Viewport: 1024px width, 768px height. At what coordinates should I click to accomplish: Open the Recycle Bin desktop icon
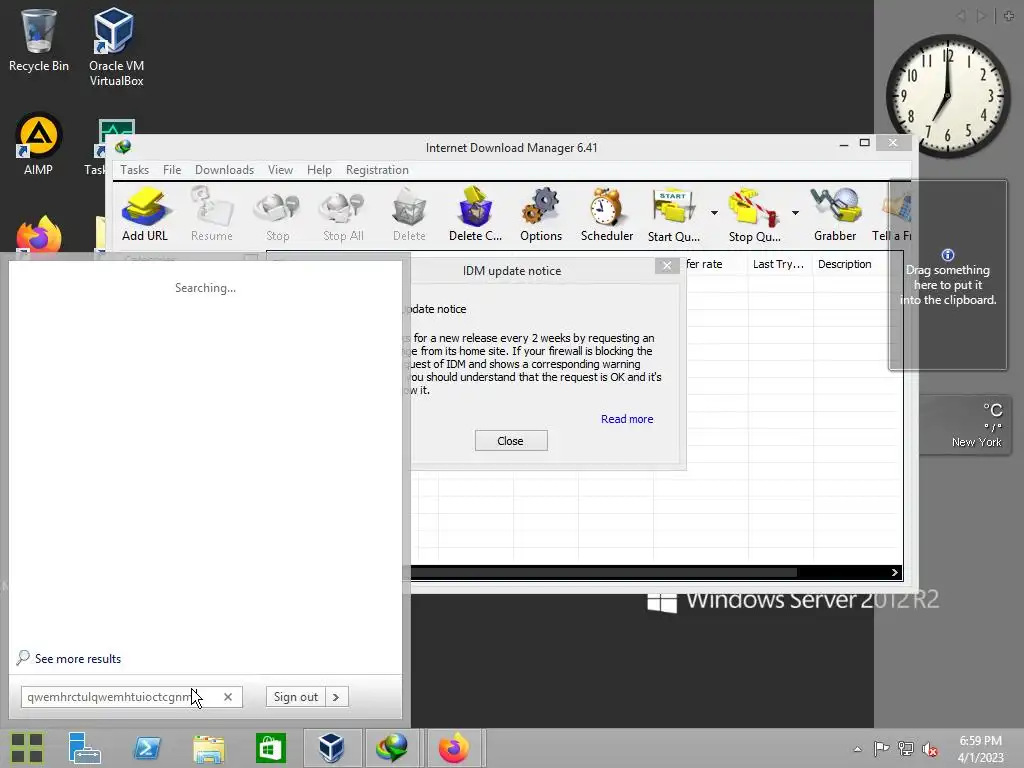(x=39, y=40)
